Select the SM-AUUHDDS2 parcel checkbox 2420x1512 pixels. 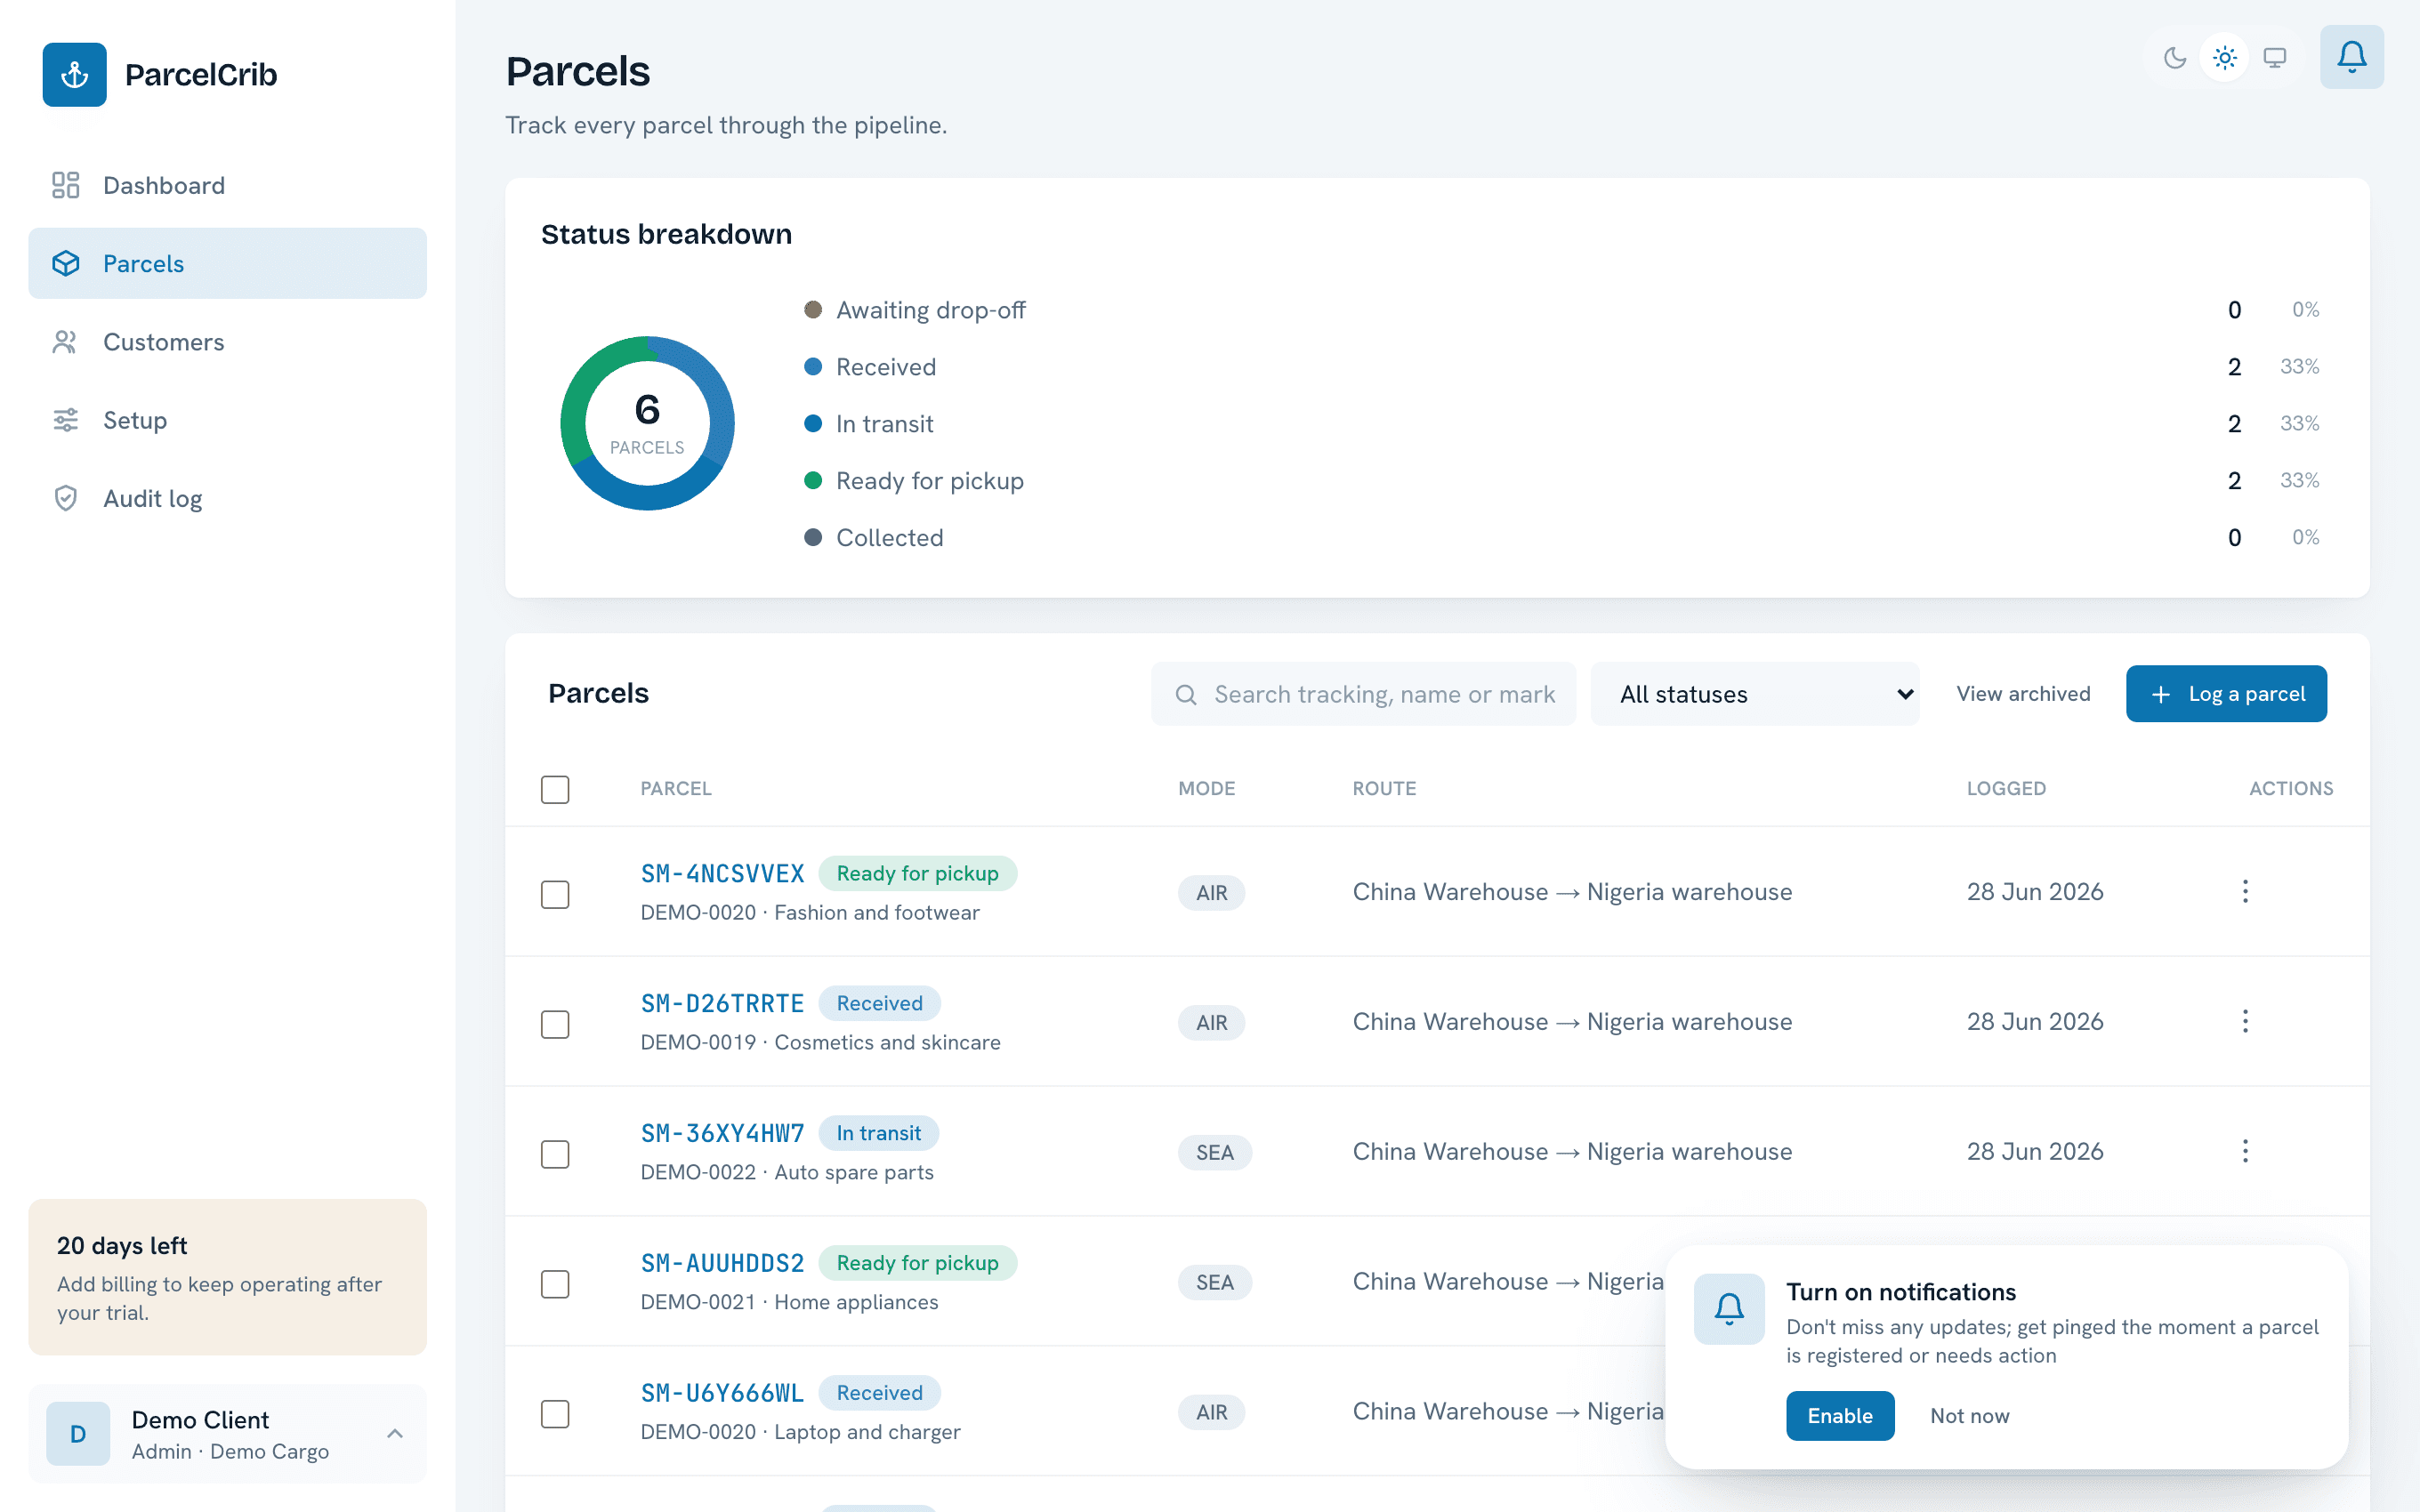coord(555,1284)
